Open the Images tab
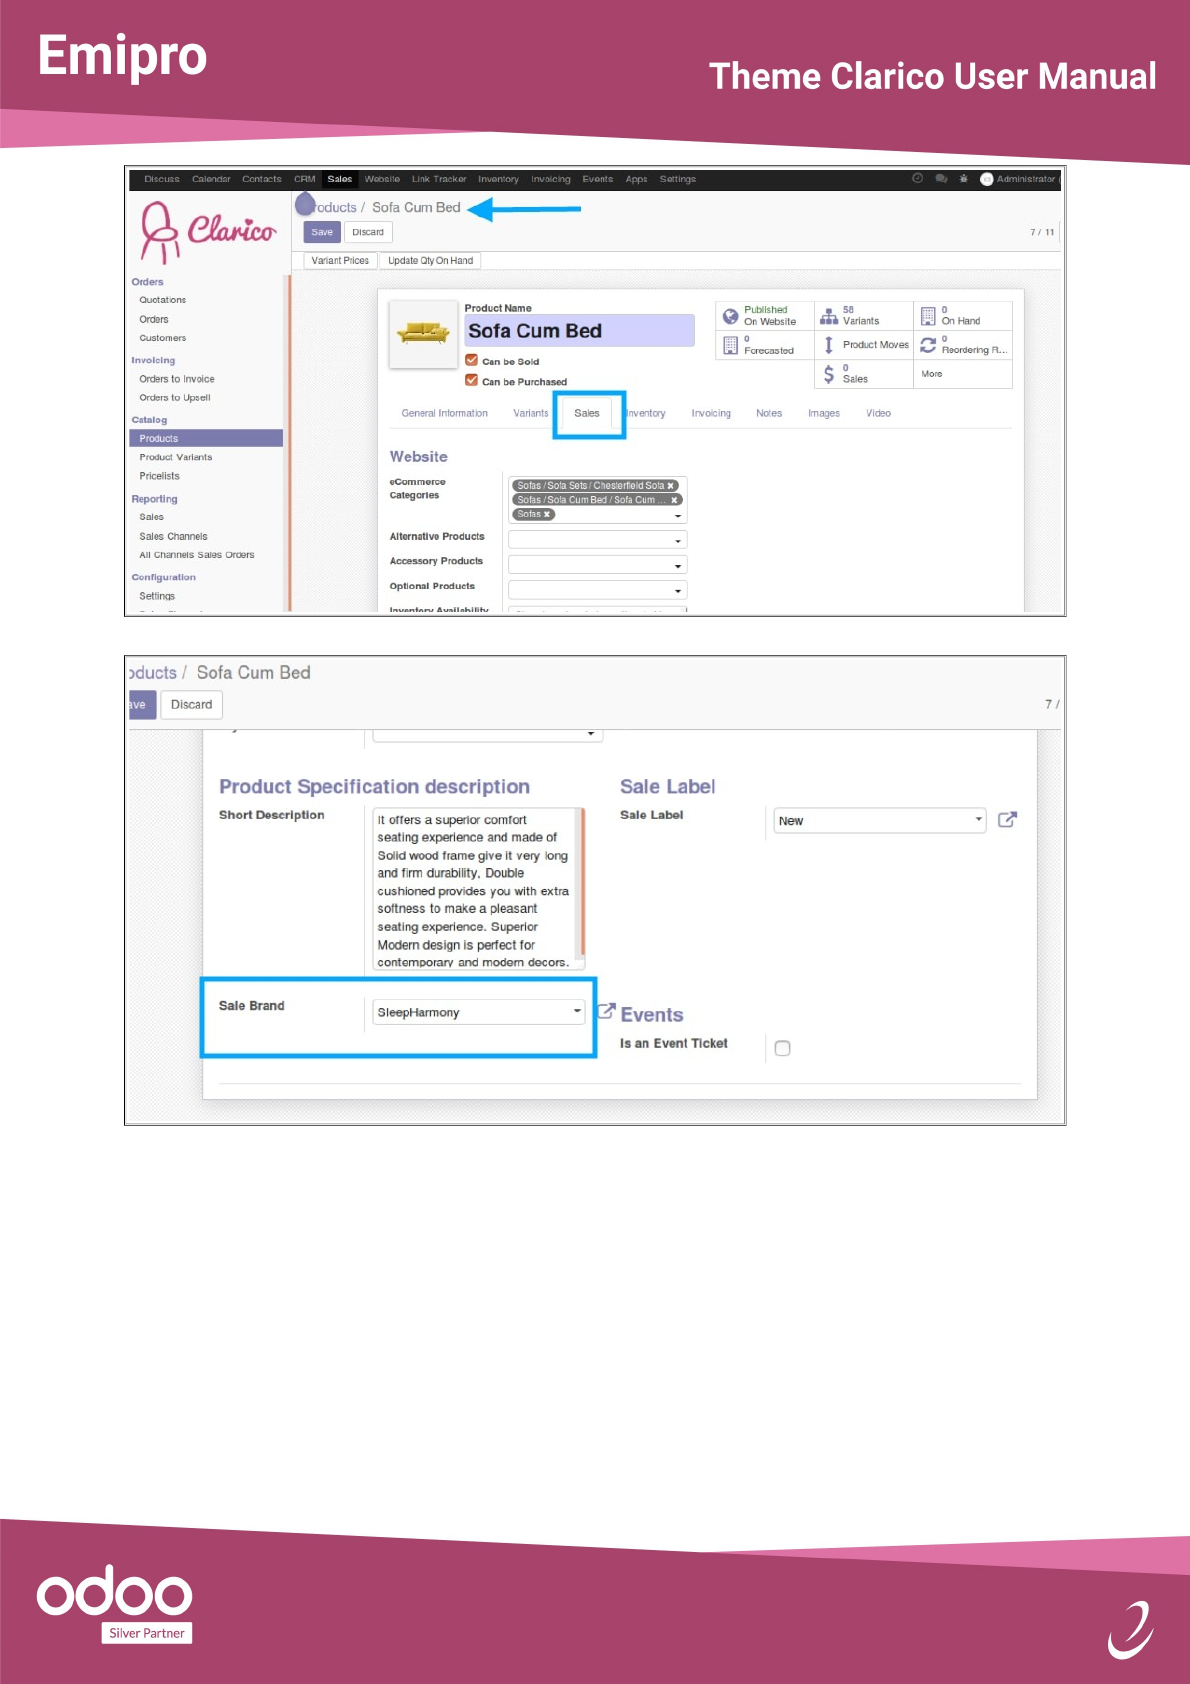Screen dimensions: 1190x1684 (x=824, y=413)
